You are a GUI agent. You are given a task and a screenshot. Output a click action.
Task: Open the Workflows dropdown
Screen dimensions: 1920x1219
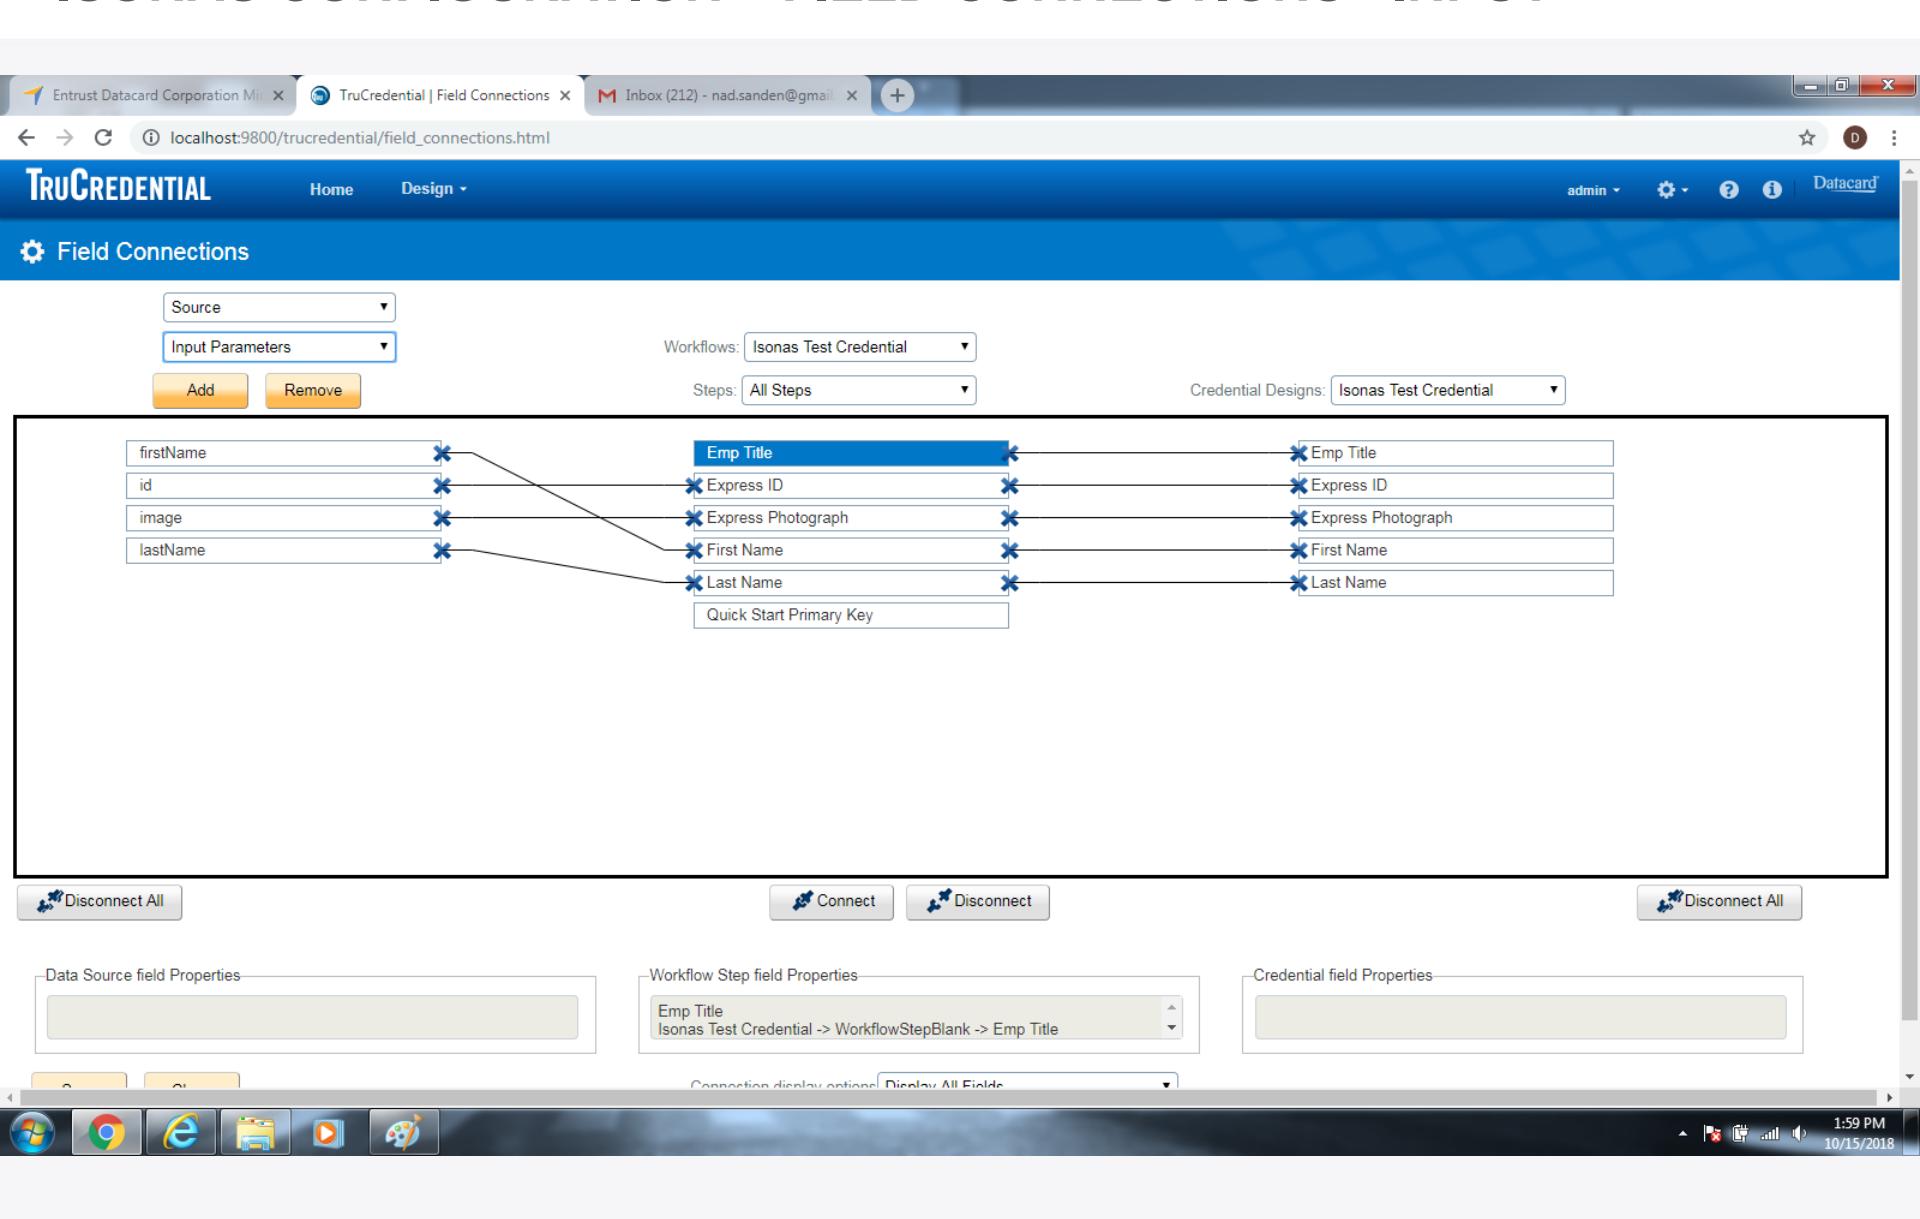click(x=860, y=347)
